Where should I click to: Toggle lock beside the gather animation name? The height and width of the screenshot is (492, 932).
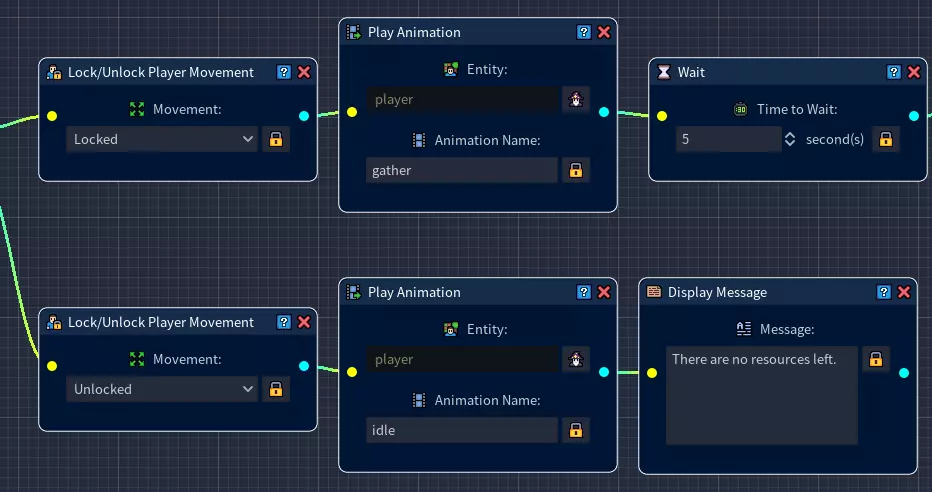[575, 171]
